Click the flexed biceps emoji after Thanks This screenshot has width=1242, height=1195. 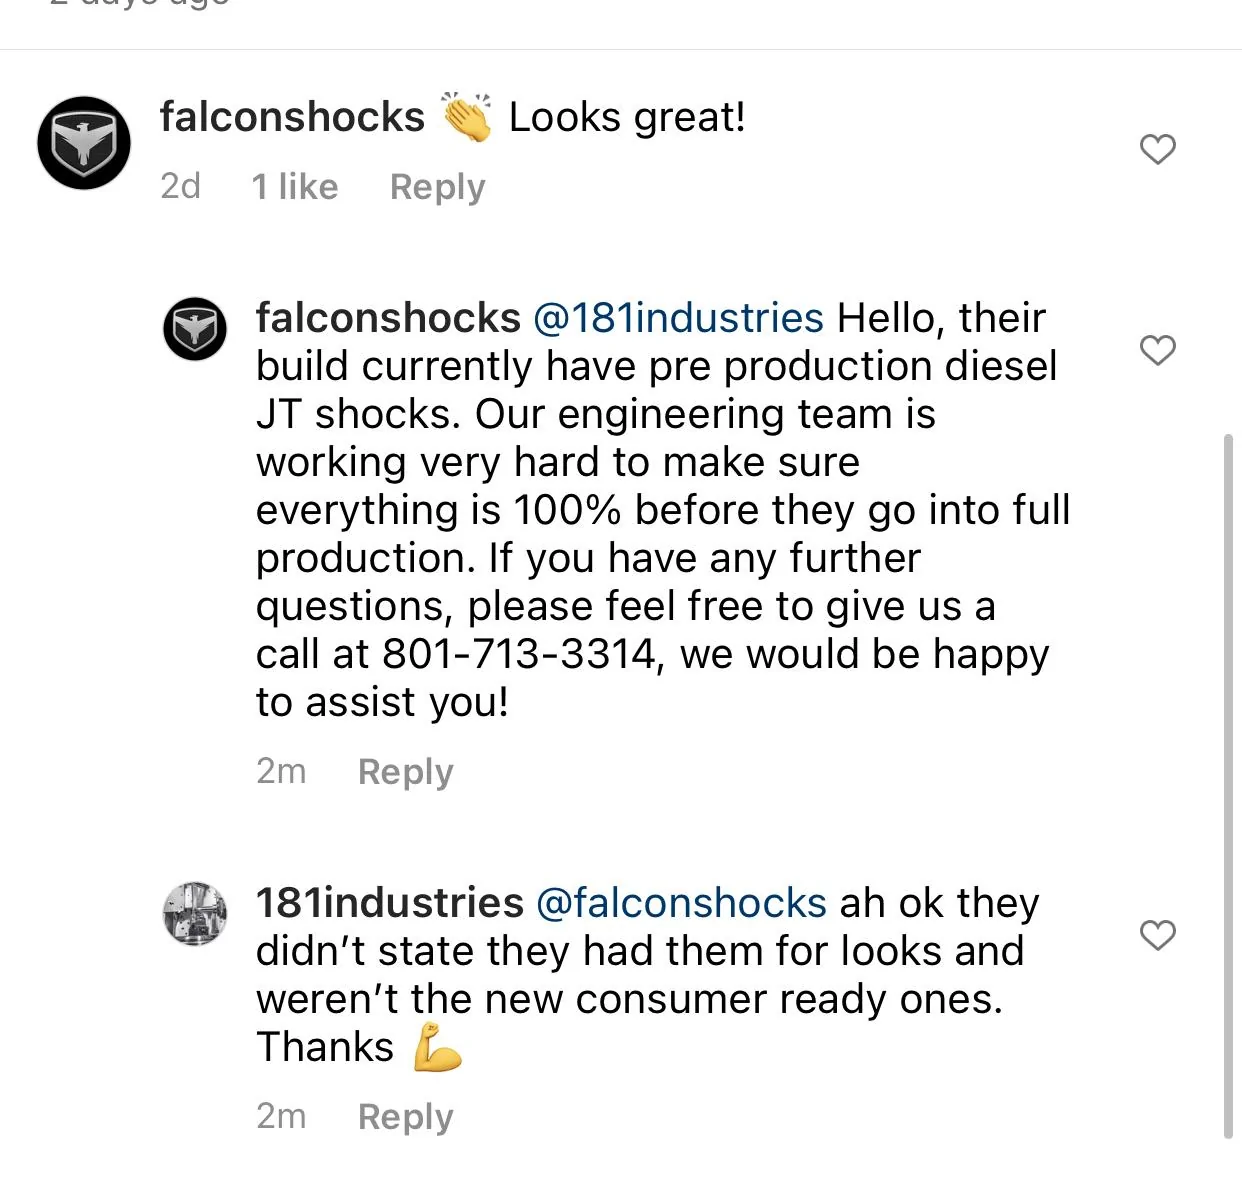pyautogui.click(x=437, y=1047)
